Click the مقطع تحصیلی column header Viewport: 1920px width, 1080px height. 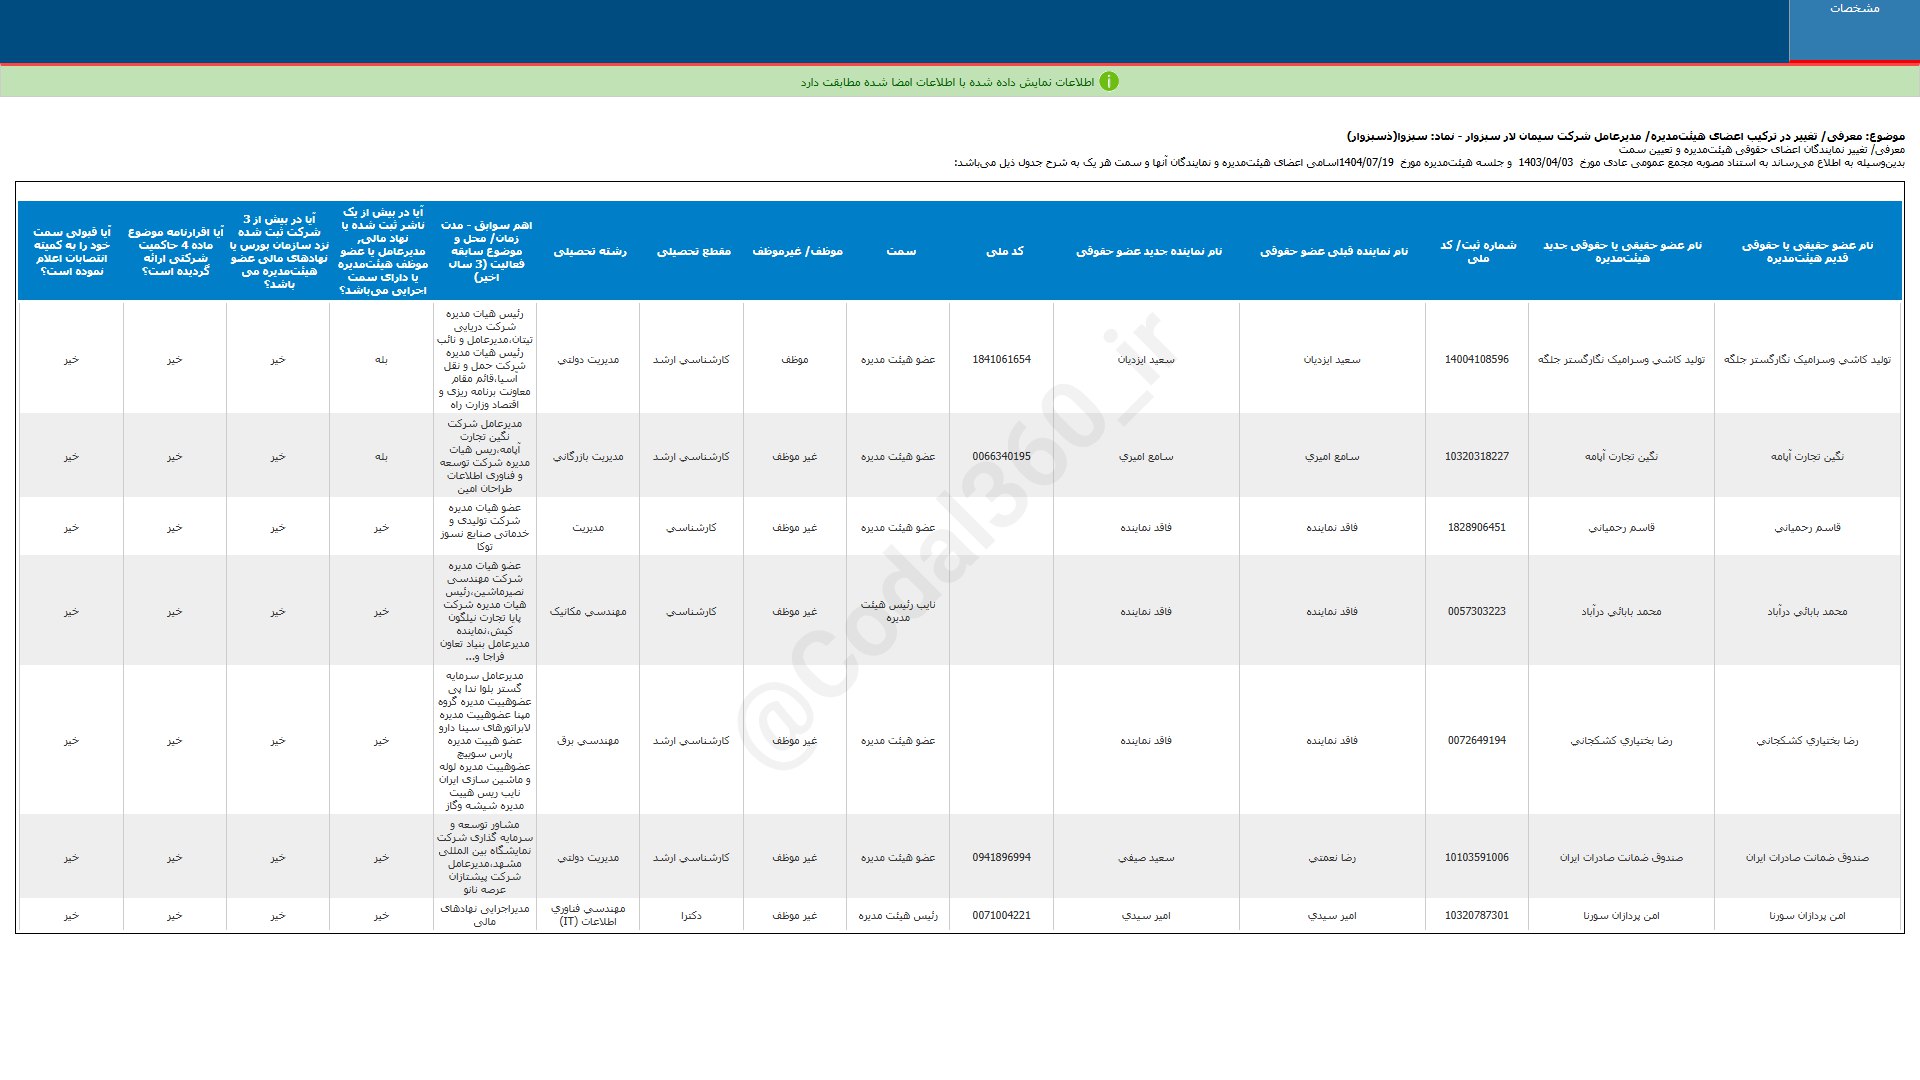[693, 251]
